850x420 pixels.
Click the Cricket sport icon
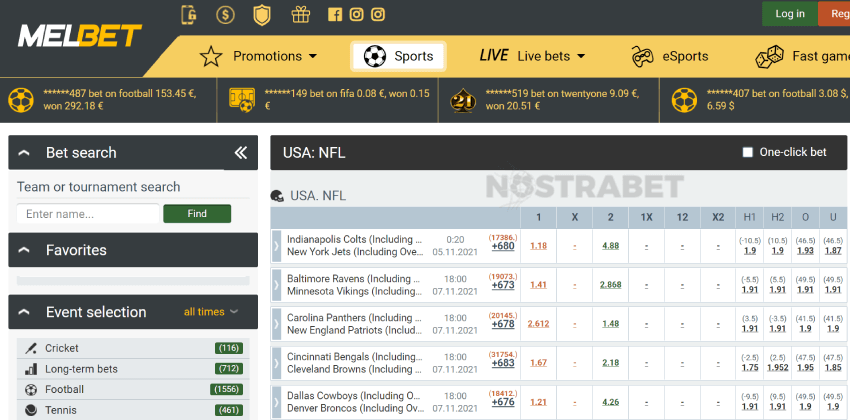point(31,348)
